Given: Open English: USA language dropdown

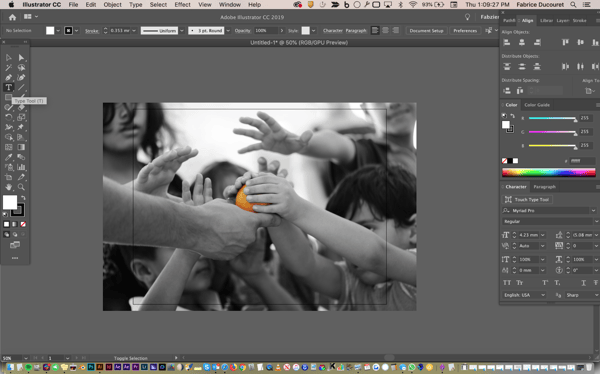Looking at the screenshot, I should [x=543, y=295].
